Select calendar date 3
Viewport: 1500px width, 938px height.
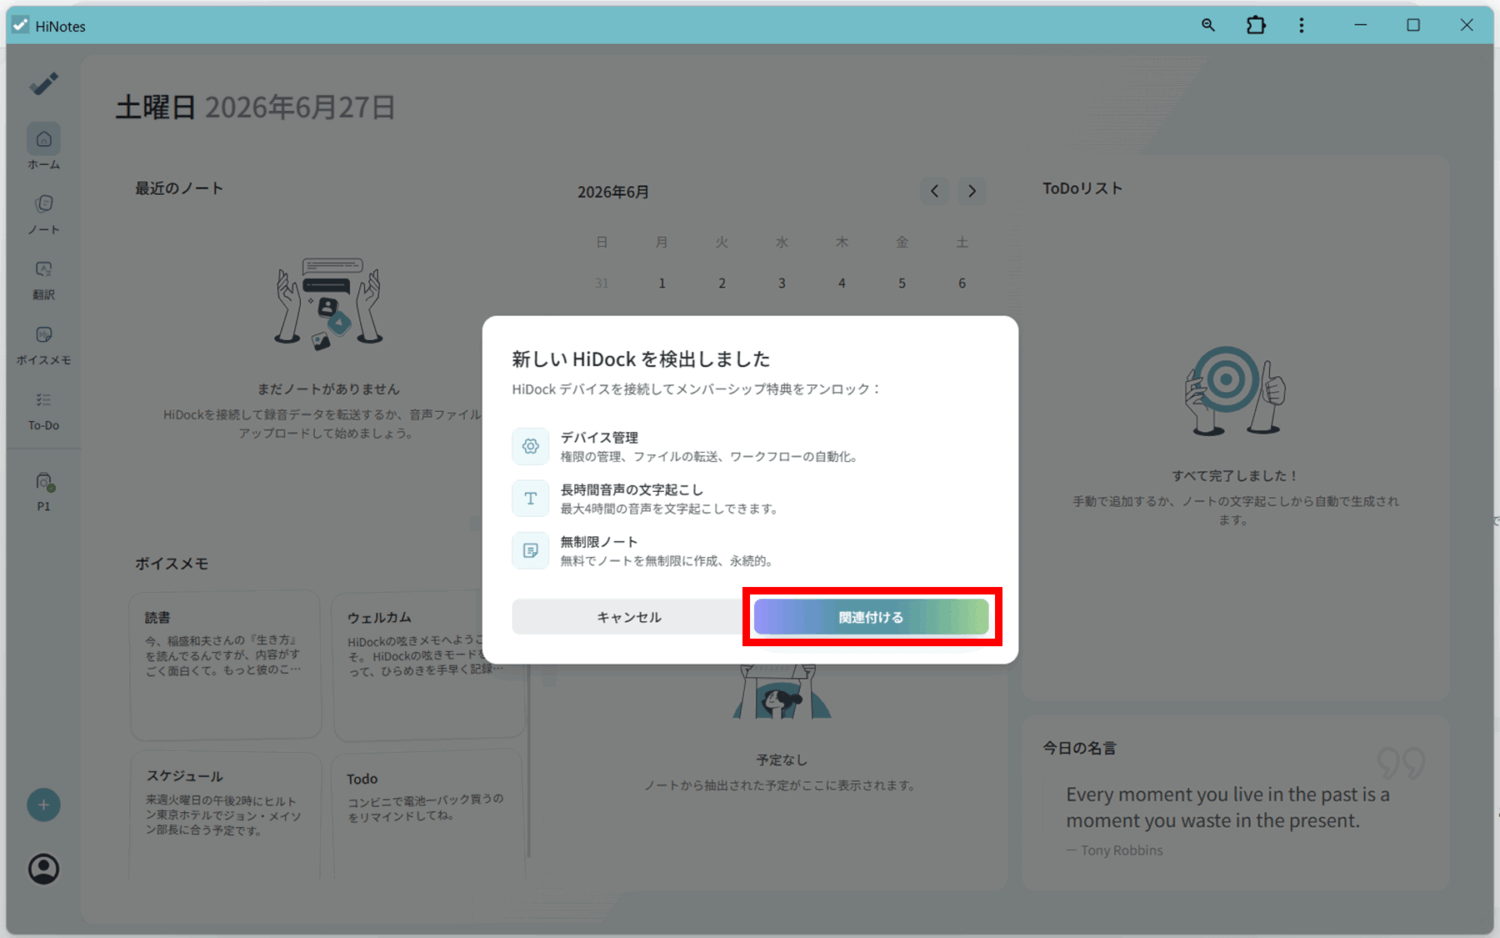click(782, 283)
